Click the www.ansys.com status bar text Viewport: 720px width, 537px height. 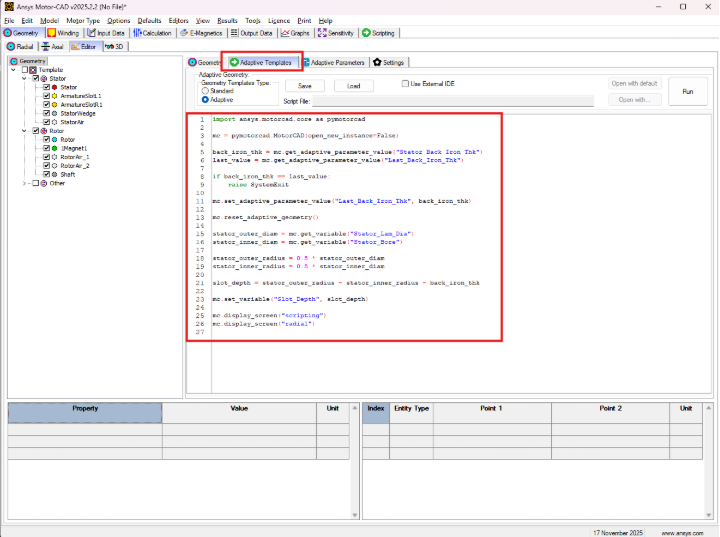click(682, 533)
